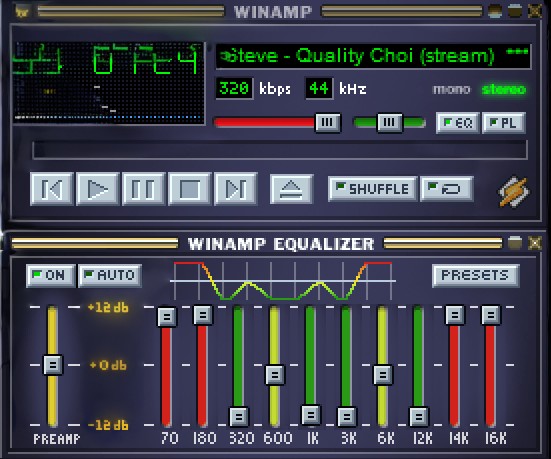This screenshot has width=551, height=459.
Task: Click the 70 Hz band slider handle
Action: point(167,317)
